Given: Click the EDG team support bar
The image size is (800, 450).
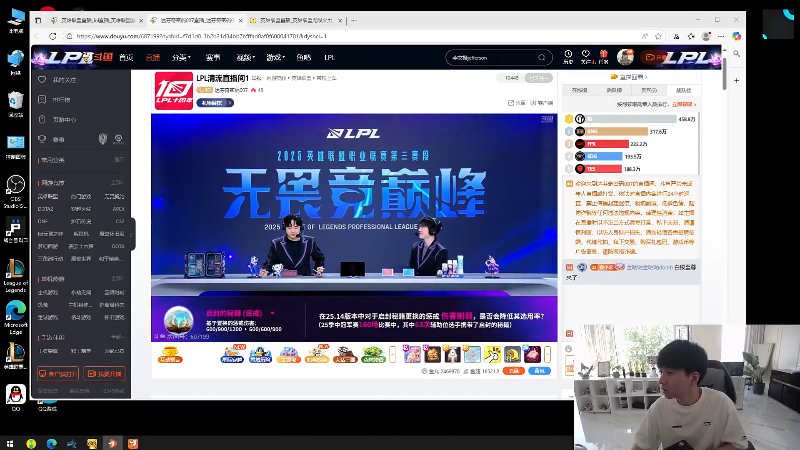Looking at the screenshot, I should pyautogui.click(x=604, y=156).
